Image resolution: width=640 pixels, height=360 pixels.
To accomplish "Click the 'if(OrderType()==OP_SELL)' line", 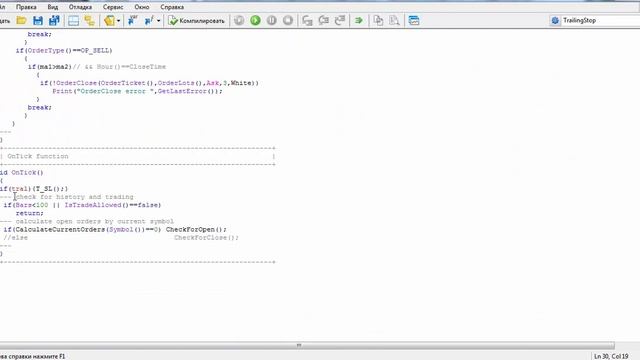I will (x=64, y=51).
